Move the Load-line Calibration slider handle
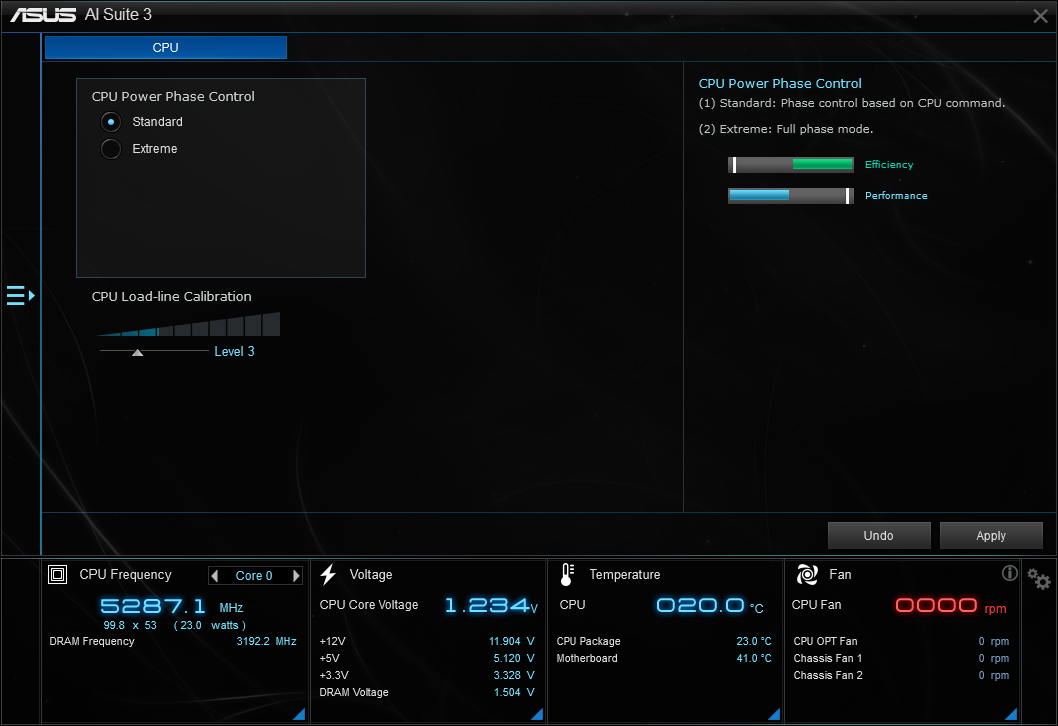The image size is (1058, 726). (138, 352)
